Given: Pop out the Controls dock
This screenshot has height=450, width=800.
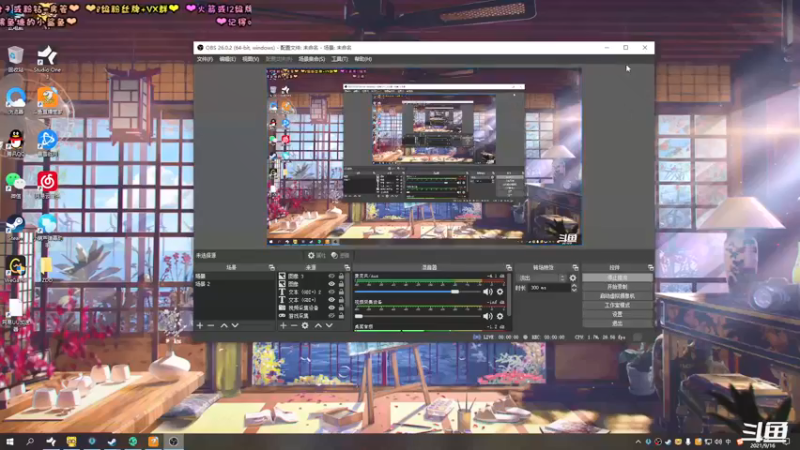Looking at the screenshot, I should click(651, 267).
